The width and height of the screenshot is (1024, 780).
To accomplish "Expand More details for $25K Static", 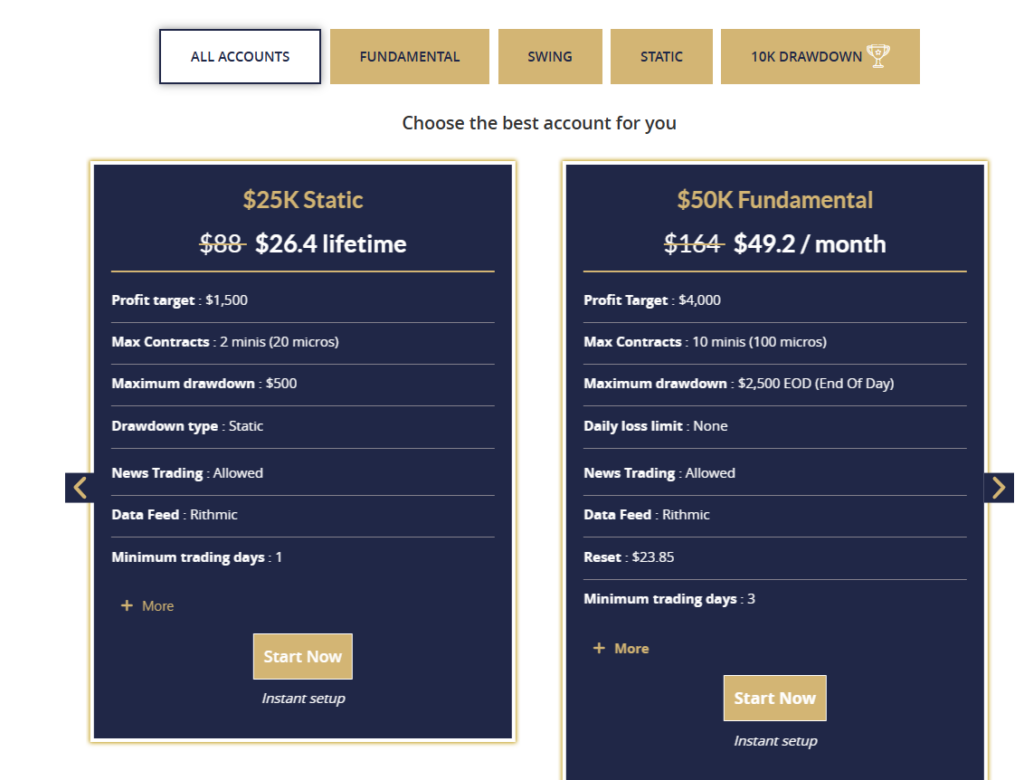I will click(x=157, y=606).
